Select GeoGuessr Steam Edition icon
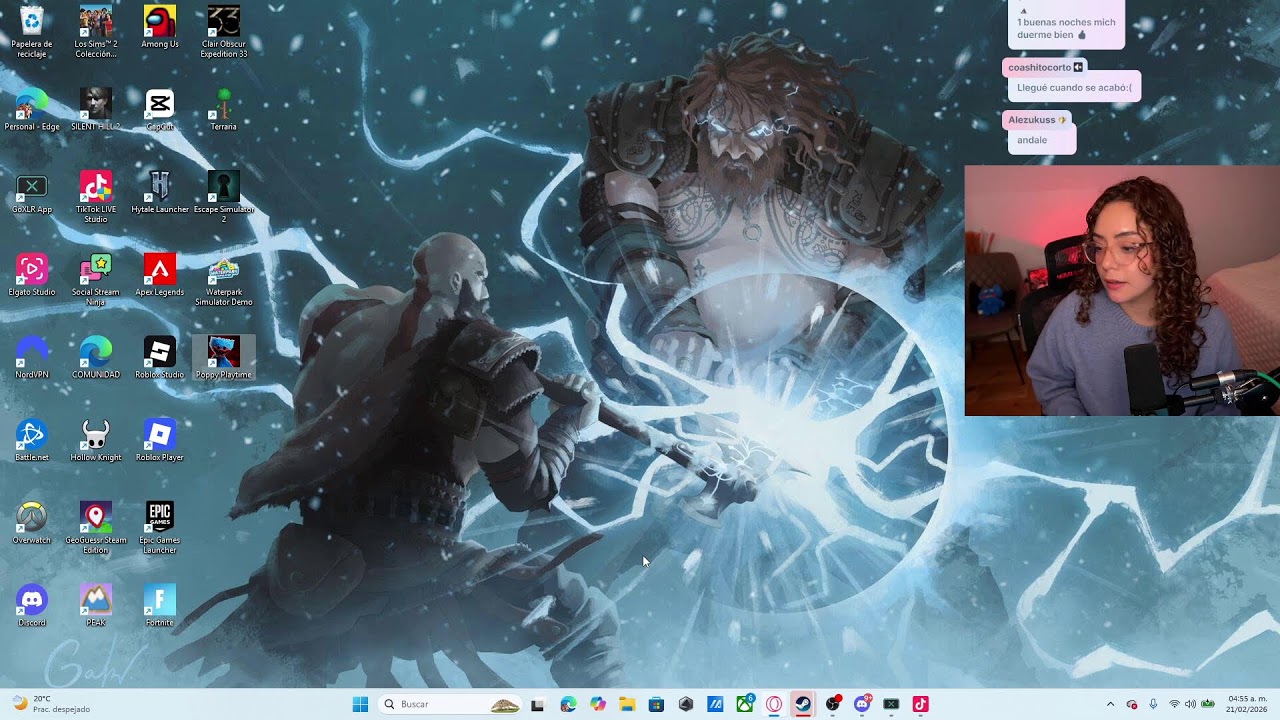Viewport: 1280px width, 720px height. [96, 528]
